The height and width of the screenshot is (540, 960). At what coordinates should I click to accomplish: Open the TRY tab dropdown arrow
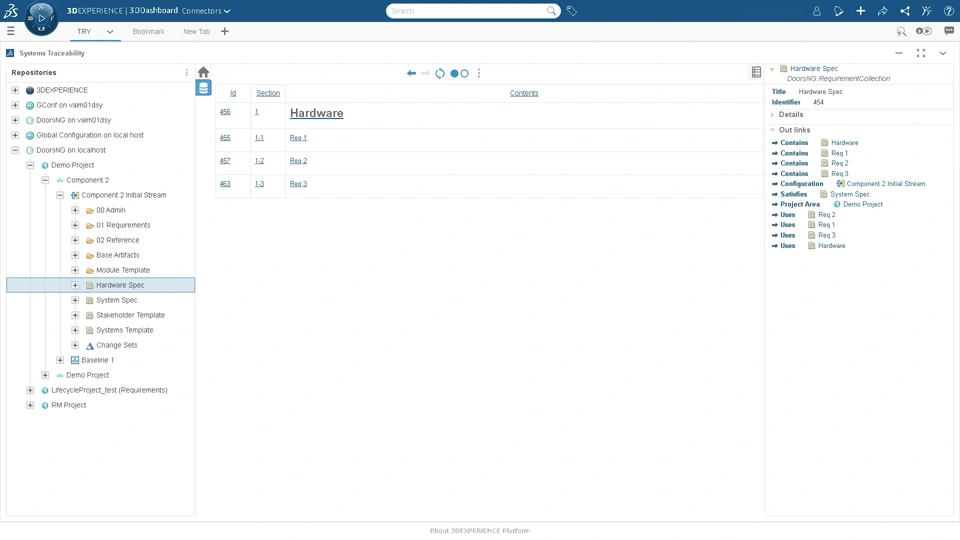tap(110, 31)
